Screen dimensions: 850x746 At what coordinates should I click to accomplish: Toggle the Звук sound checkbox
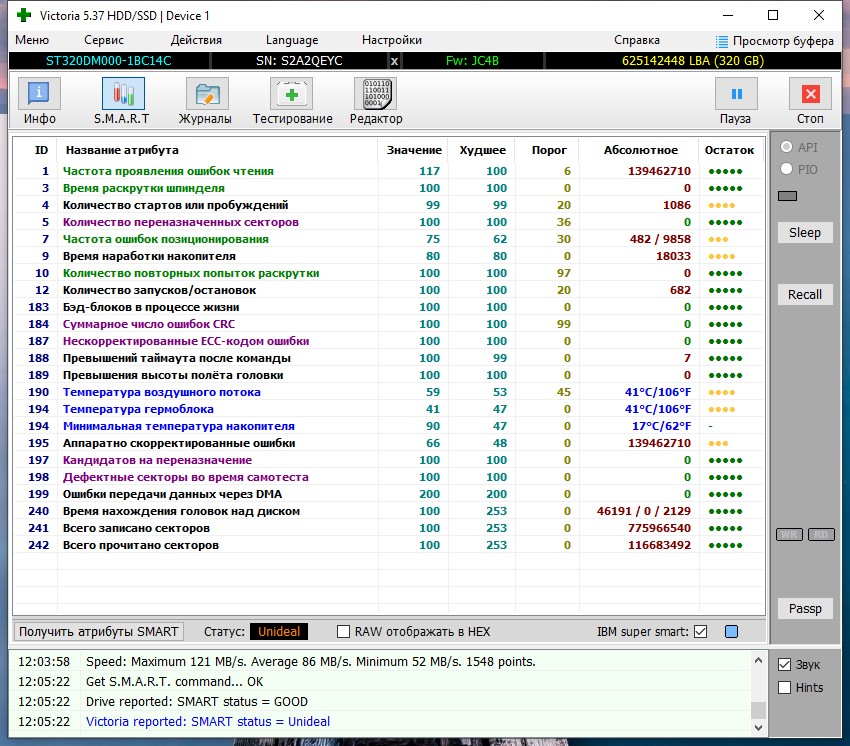point(784,665)
